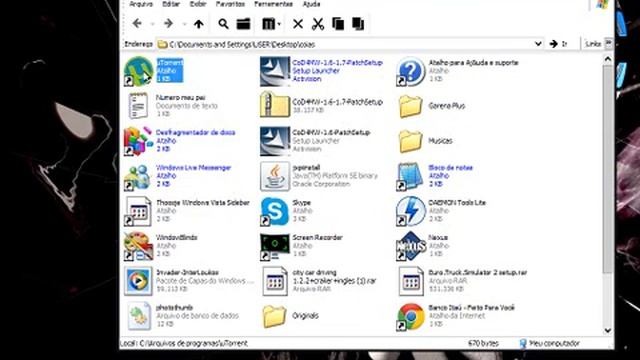
Task: Click the Views layout button
Action: tap(268, 24)
